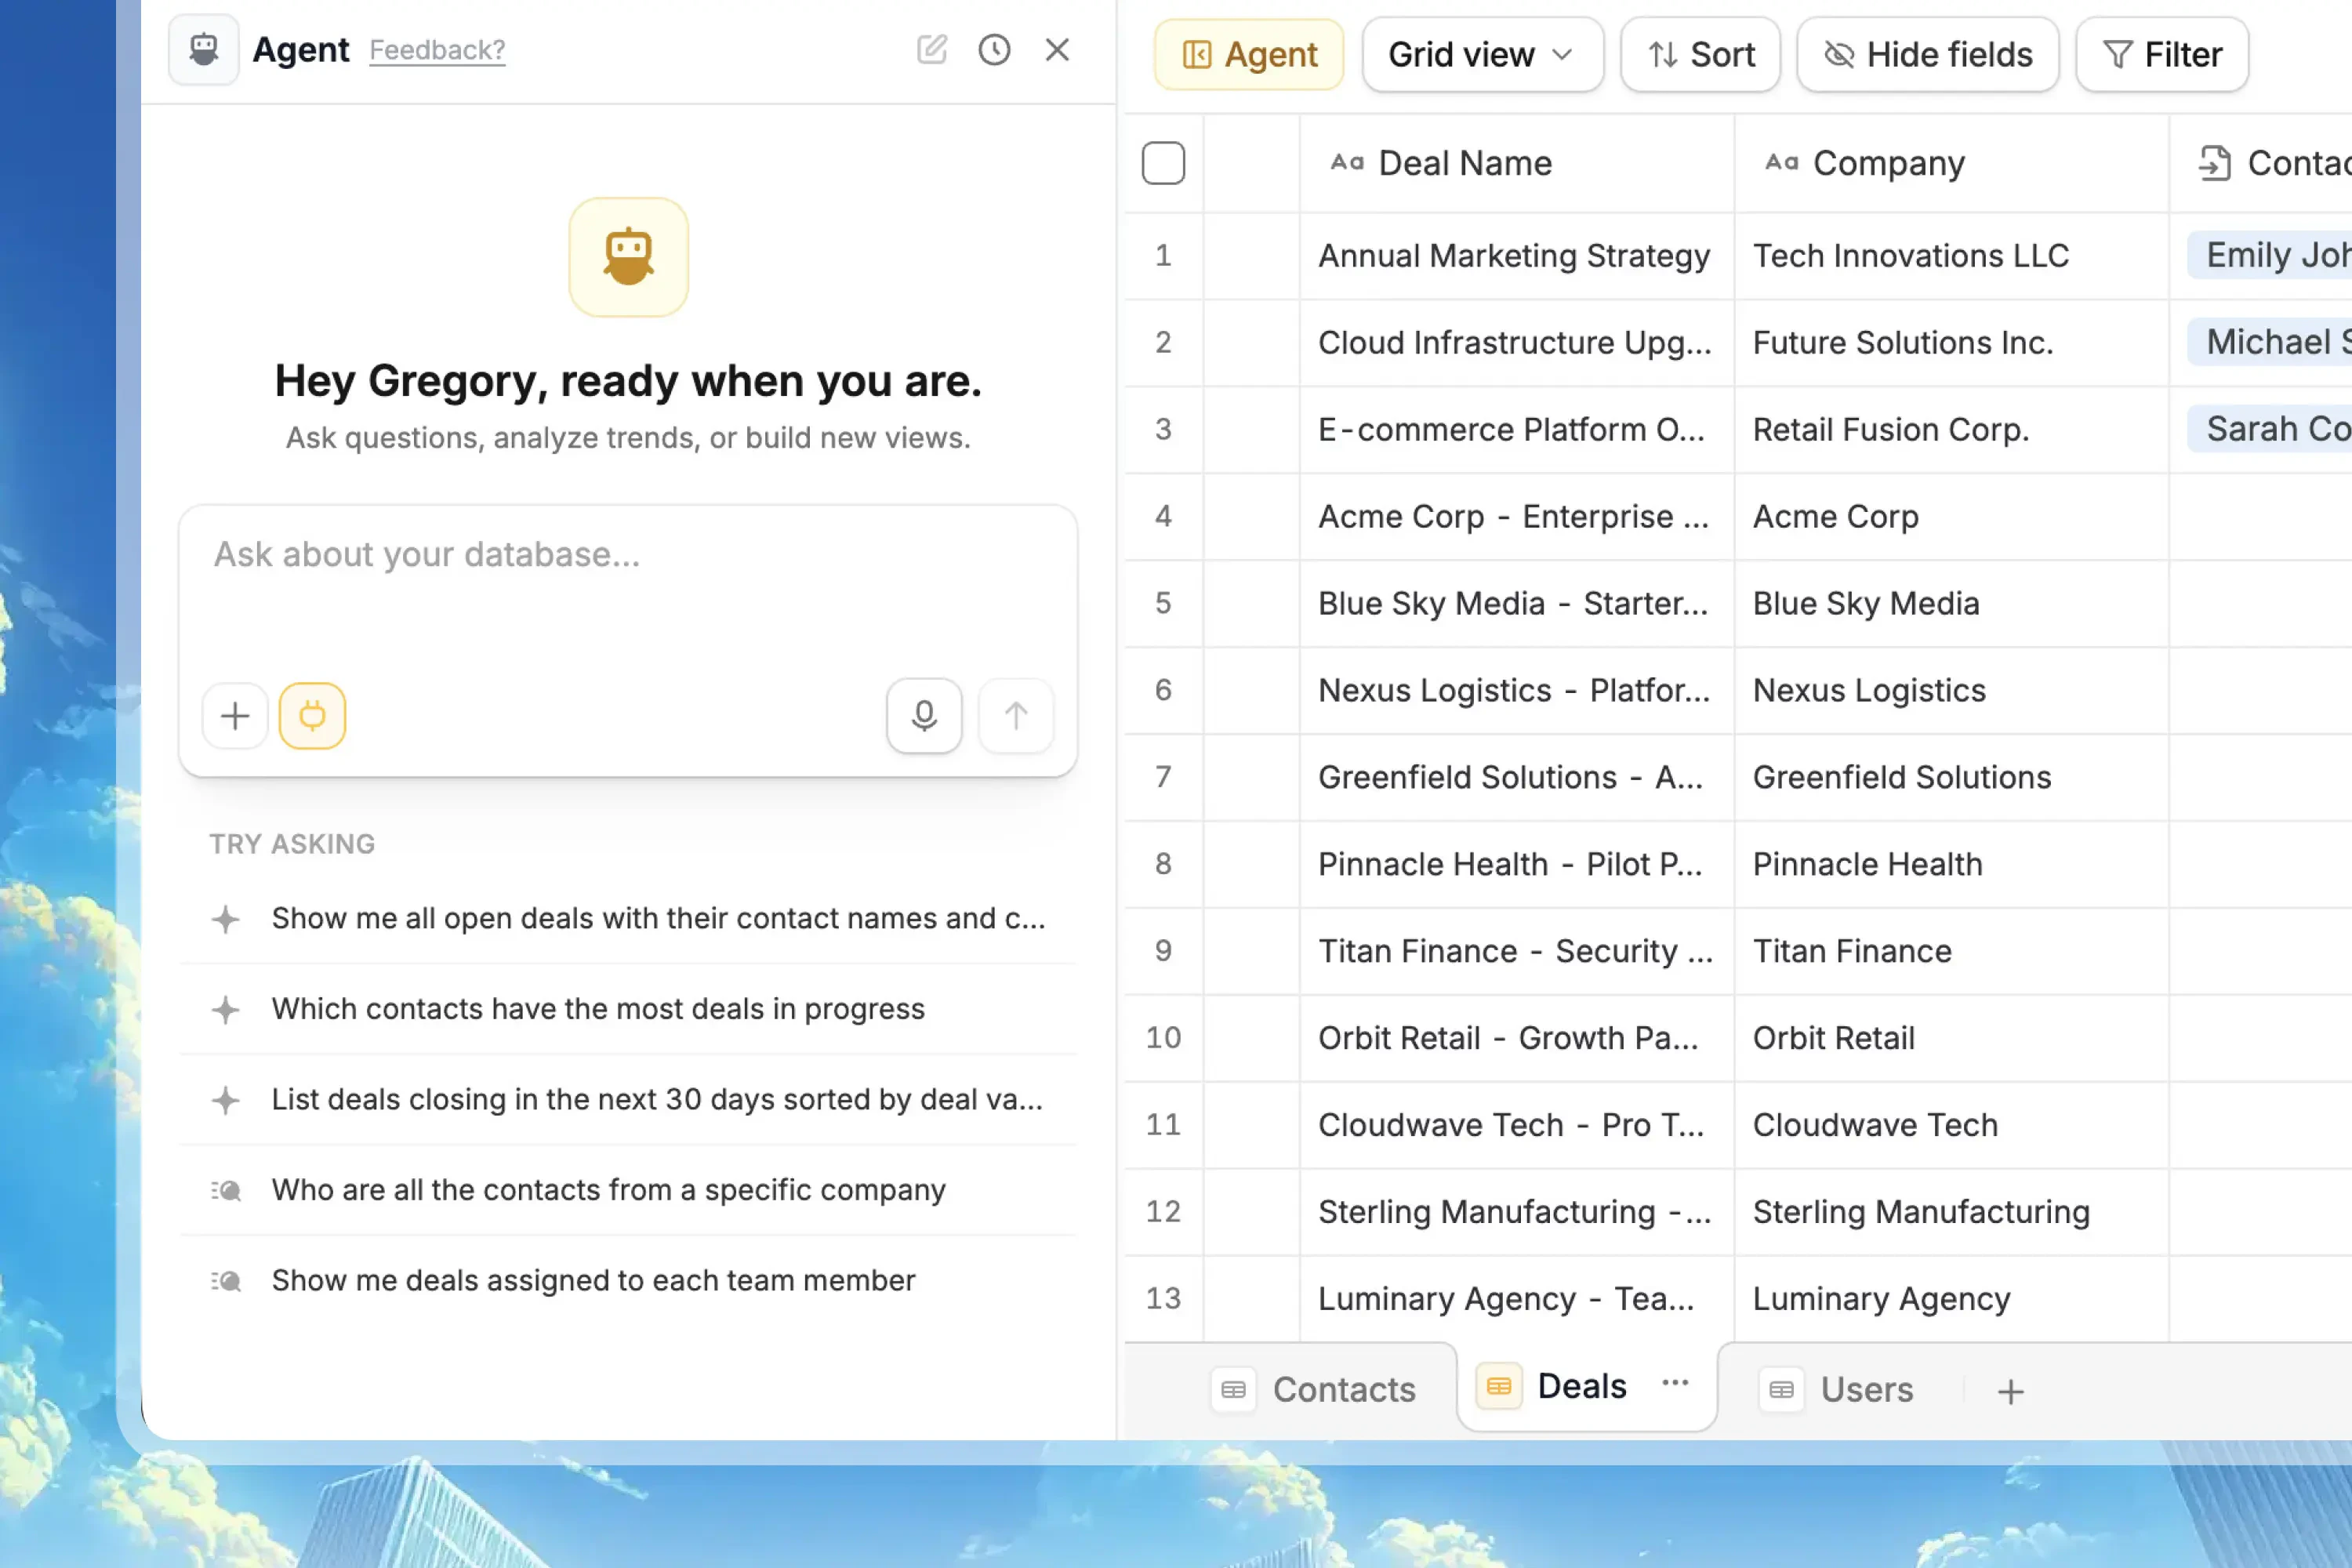2352x1568 pixels.
Task: Send message with up-arrow button
Action: (1015, 716)
